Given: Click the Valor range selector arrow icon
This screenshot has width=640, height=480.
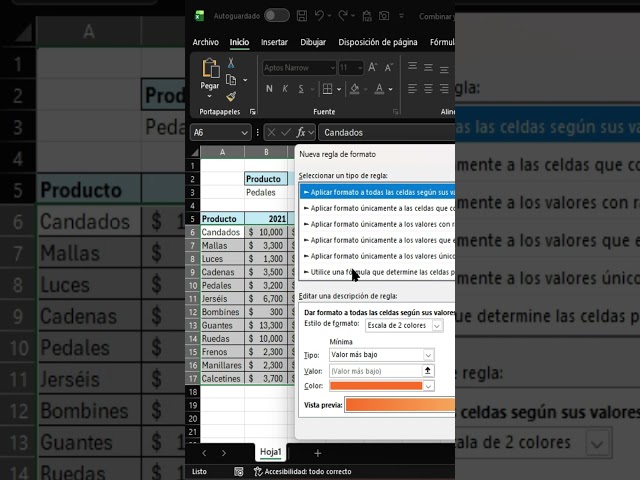Looking at the screenshot, I should [x=427, y=371].
